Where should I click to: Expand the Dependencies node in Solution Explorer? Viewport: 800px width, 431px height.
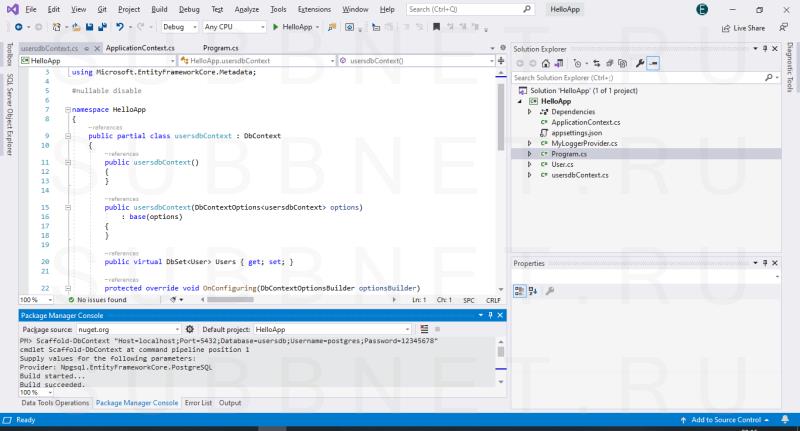click(x=529, y=112)
